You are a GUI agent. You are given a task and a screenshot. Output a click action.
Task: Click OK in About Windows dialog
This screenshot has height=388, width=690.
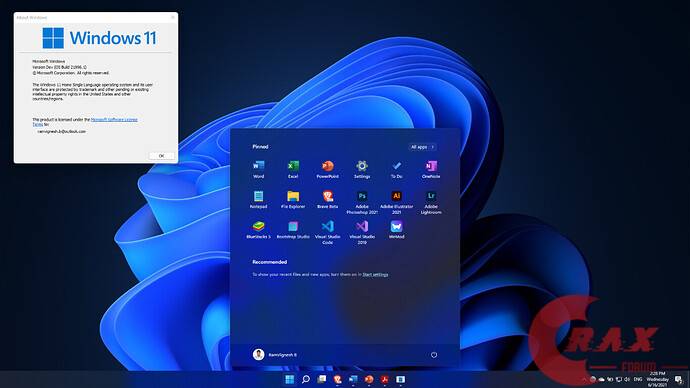pyautogui.click(x=161, y=156)
